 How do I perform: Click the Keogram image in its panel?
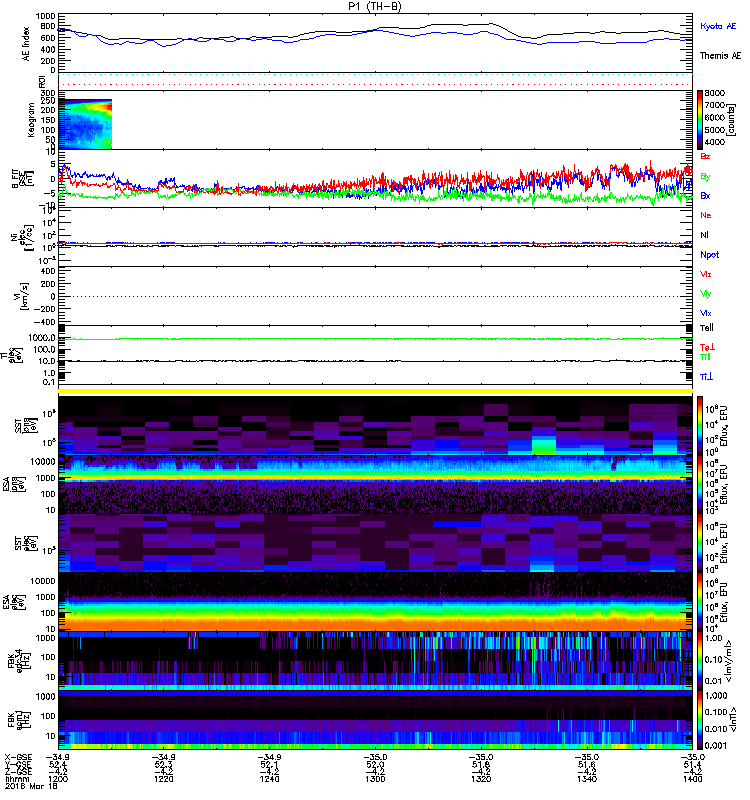[x=85, y=124]
